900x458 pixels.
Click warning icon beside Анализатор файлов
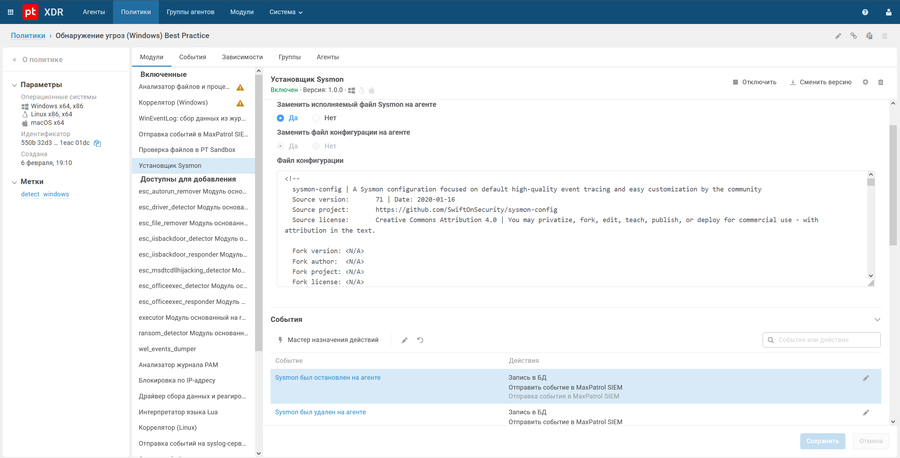[x=240, y=88]
